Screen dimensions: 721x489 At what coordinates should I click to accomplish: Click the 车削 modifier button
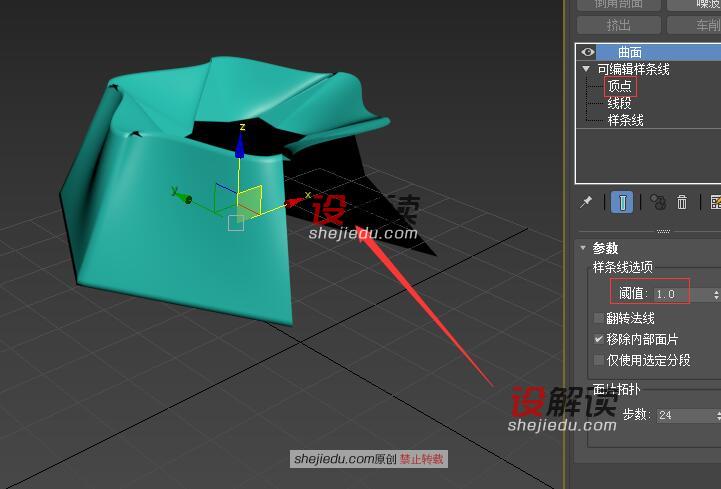(x=694, y=25)
